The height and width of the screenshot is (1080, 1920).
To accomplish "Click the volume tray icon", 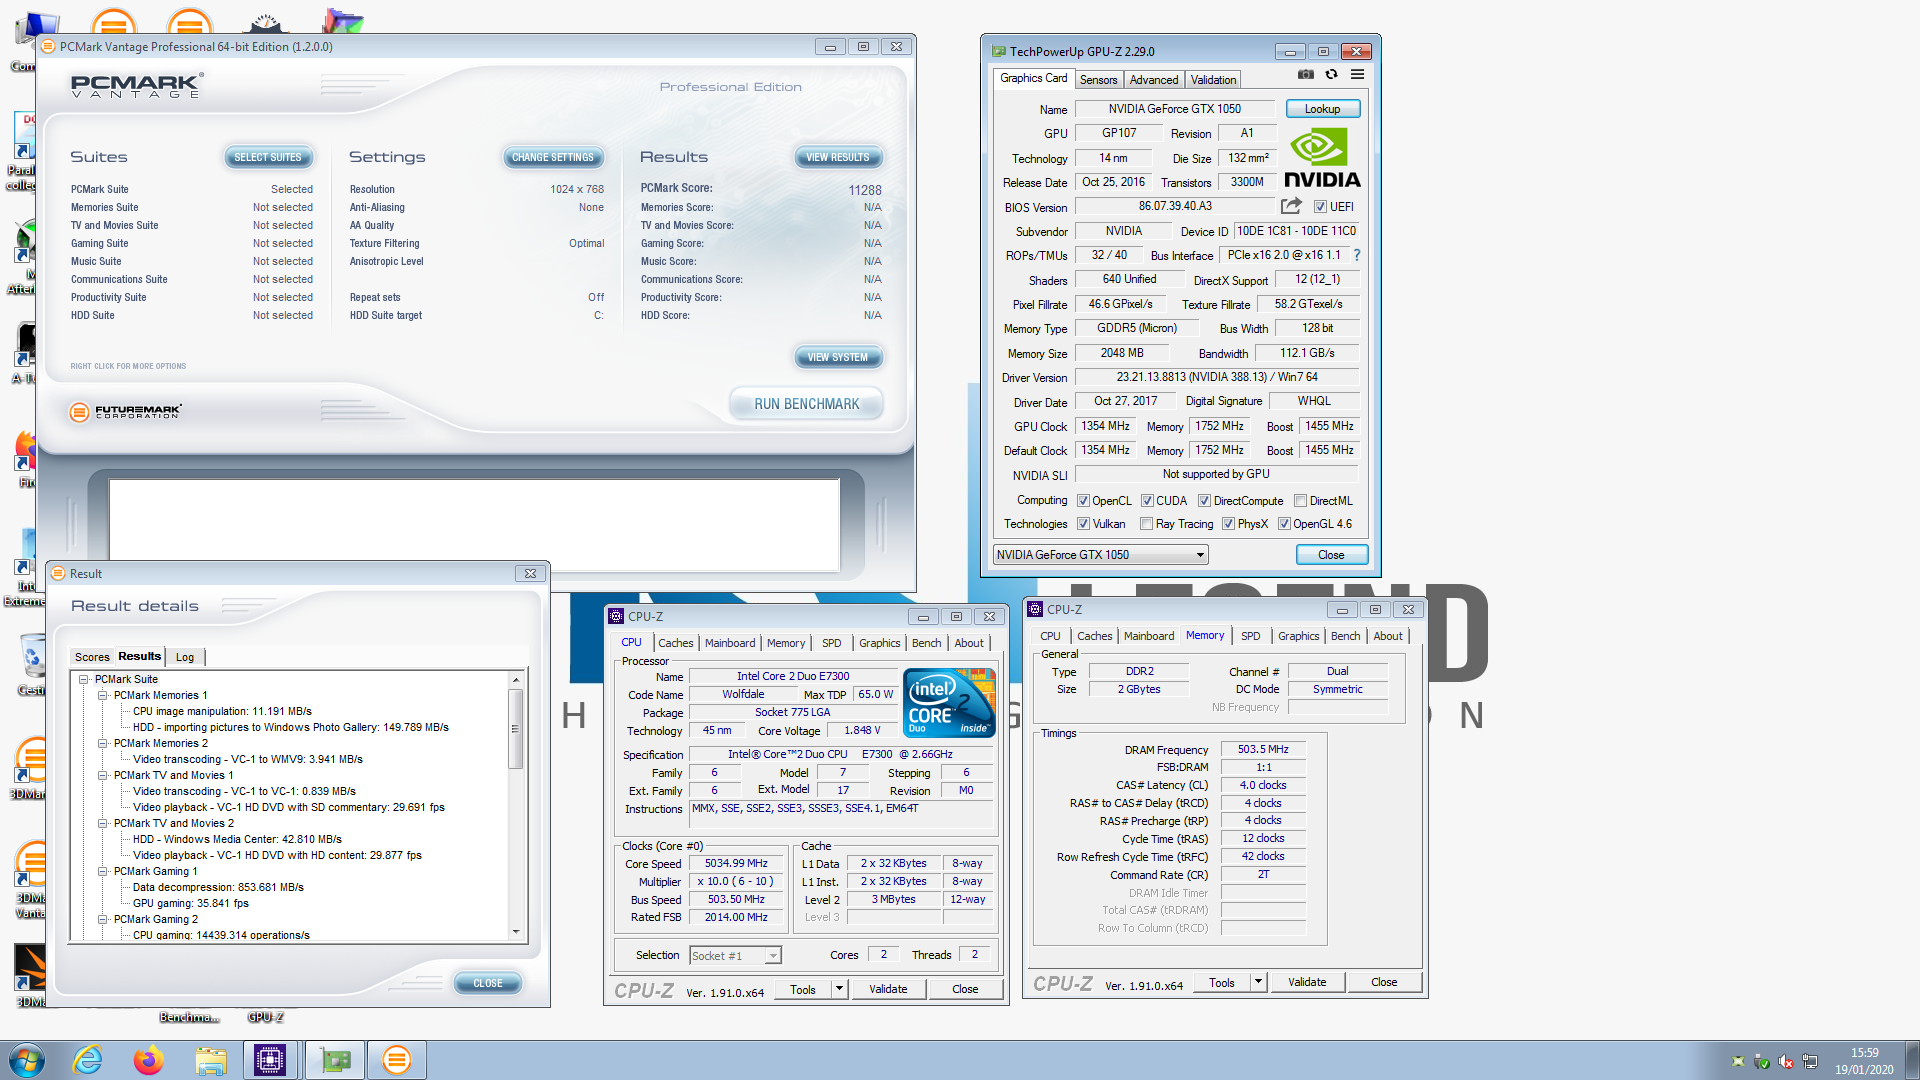I will (1786, 1062).
